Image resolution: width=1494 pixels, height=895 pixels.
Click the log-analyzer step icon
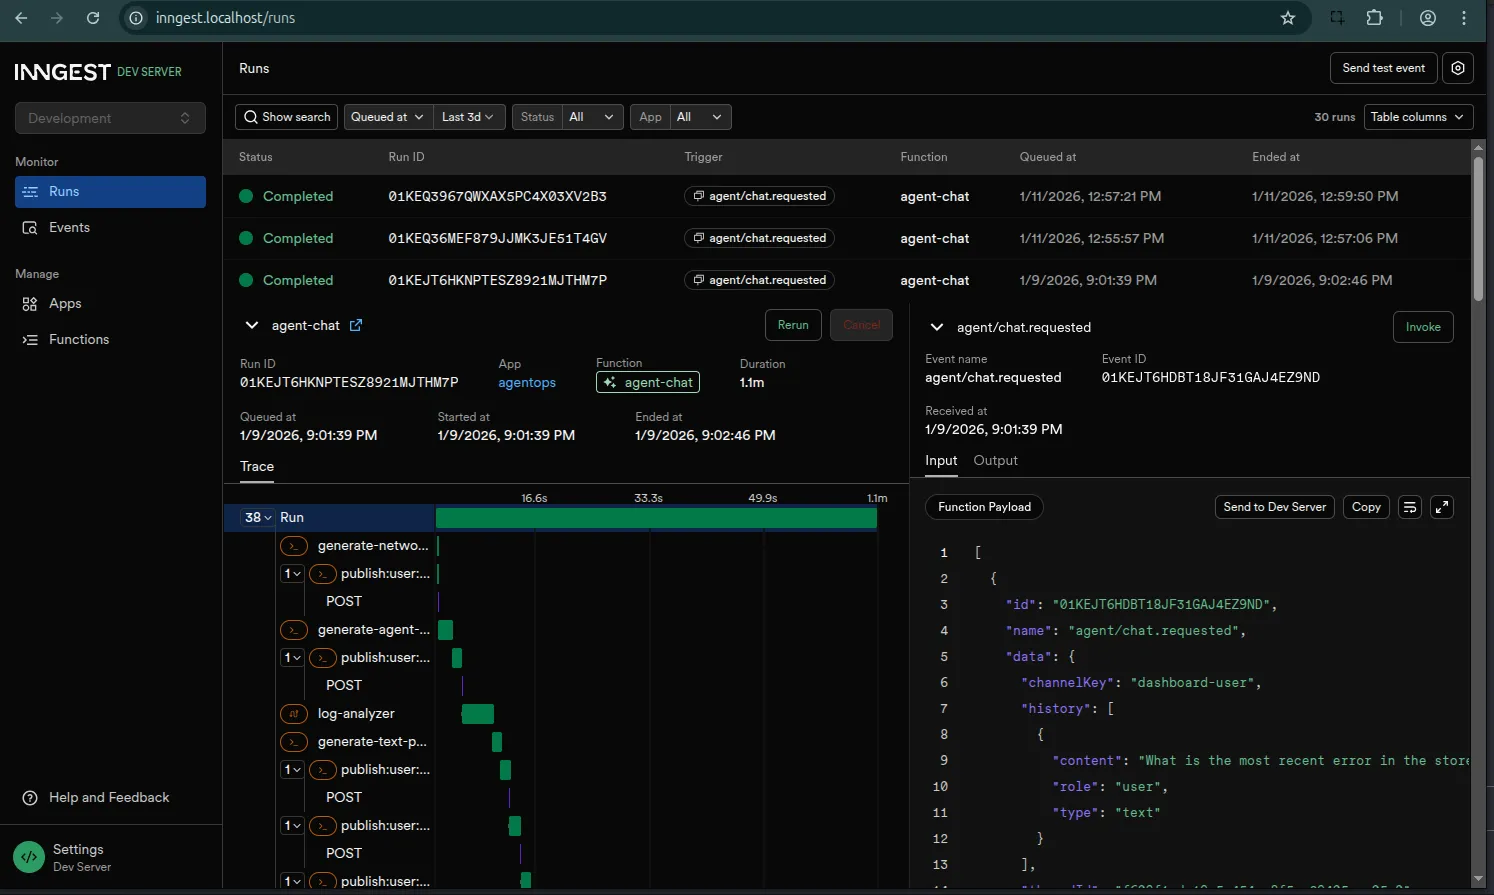(x=293, y=714)
